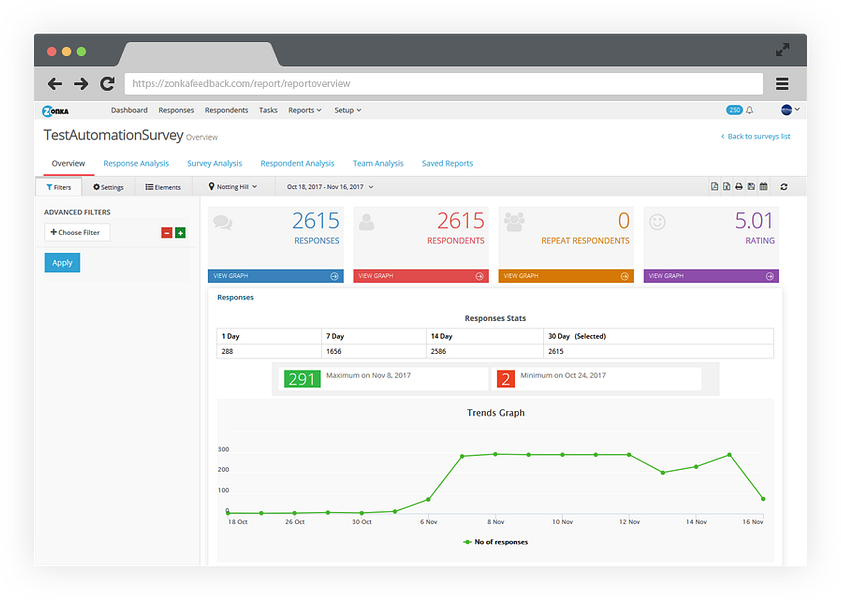Click the print report icon

739,187
